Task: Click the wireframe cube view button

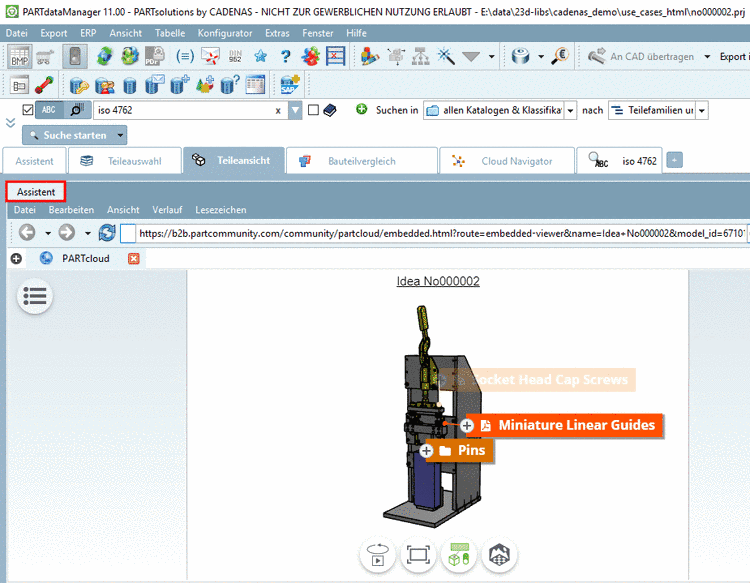Action: tap(499, 555)
